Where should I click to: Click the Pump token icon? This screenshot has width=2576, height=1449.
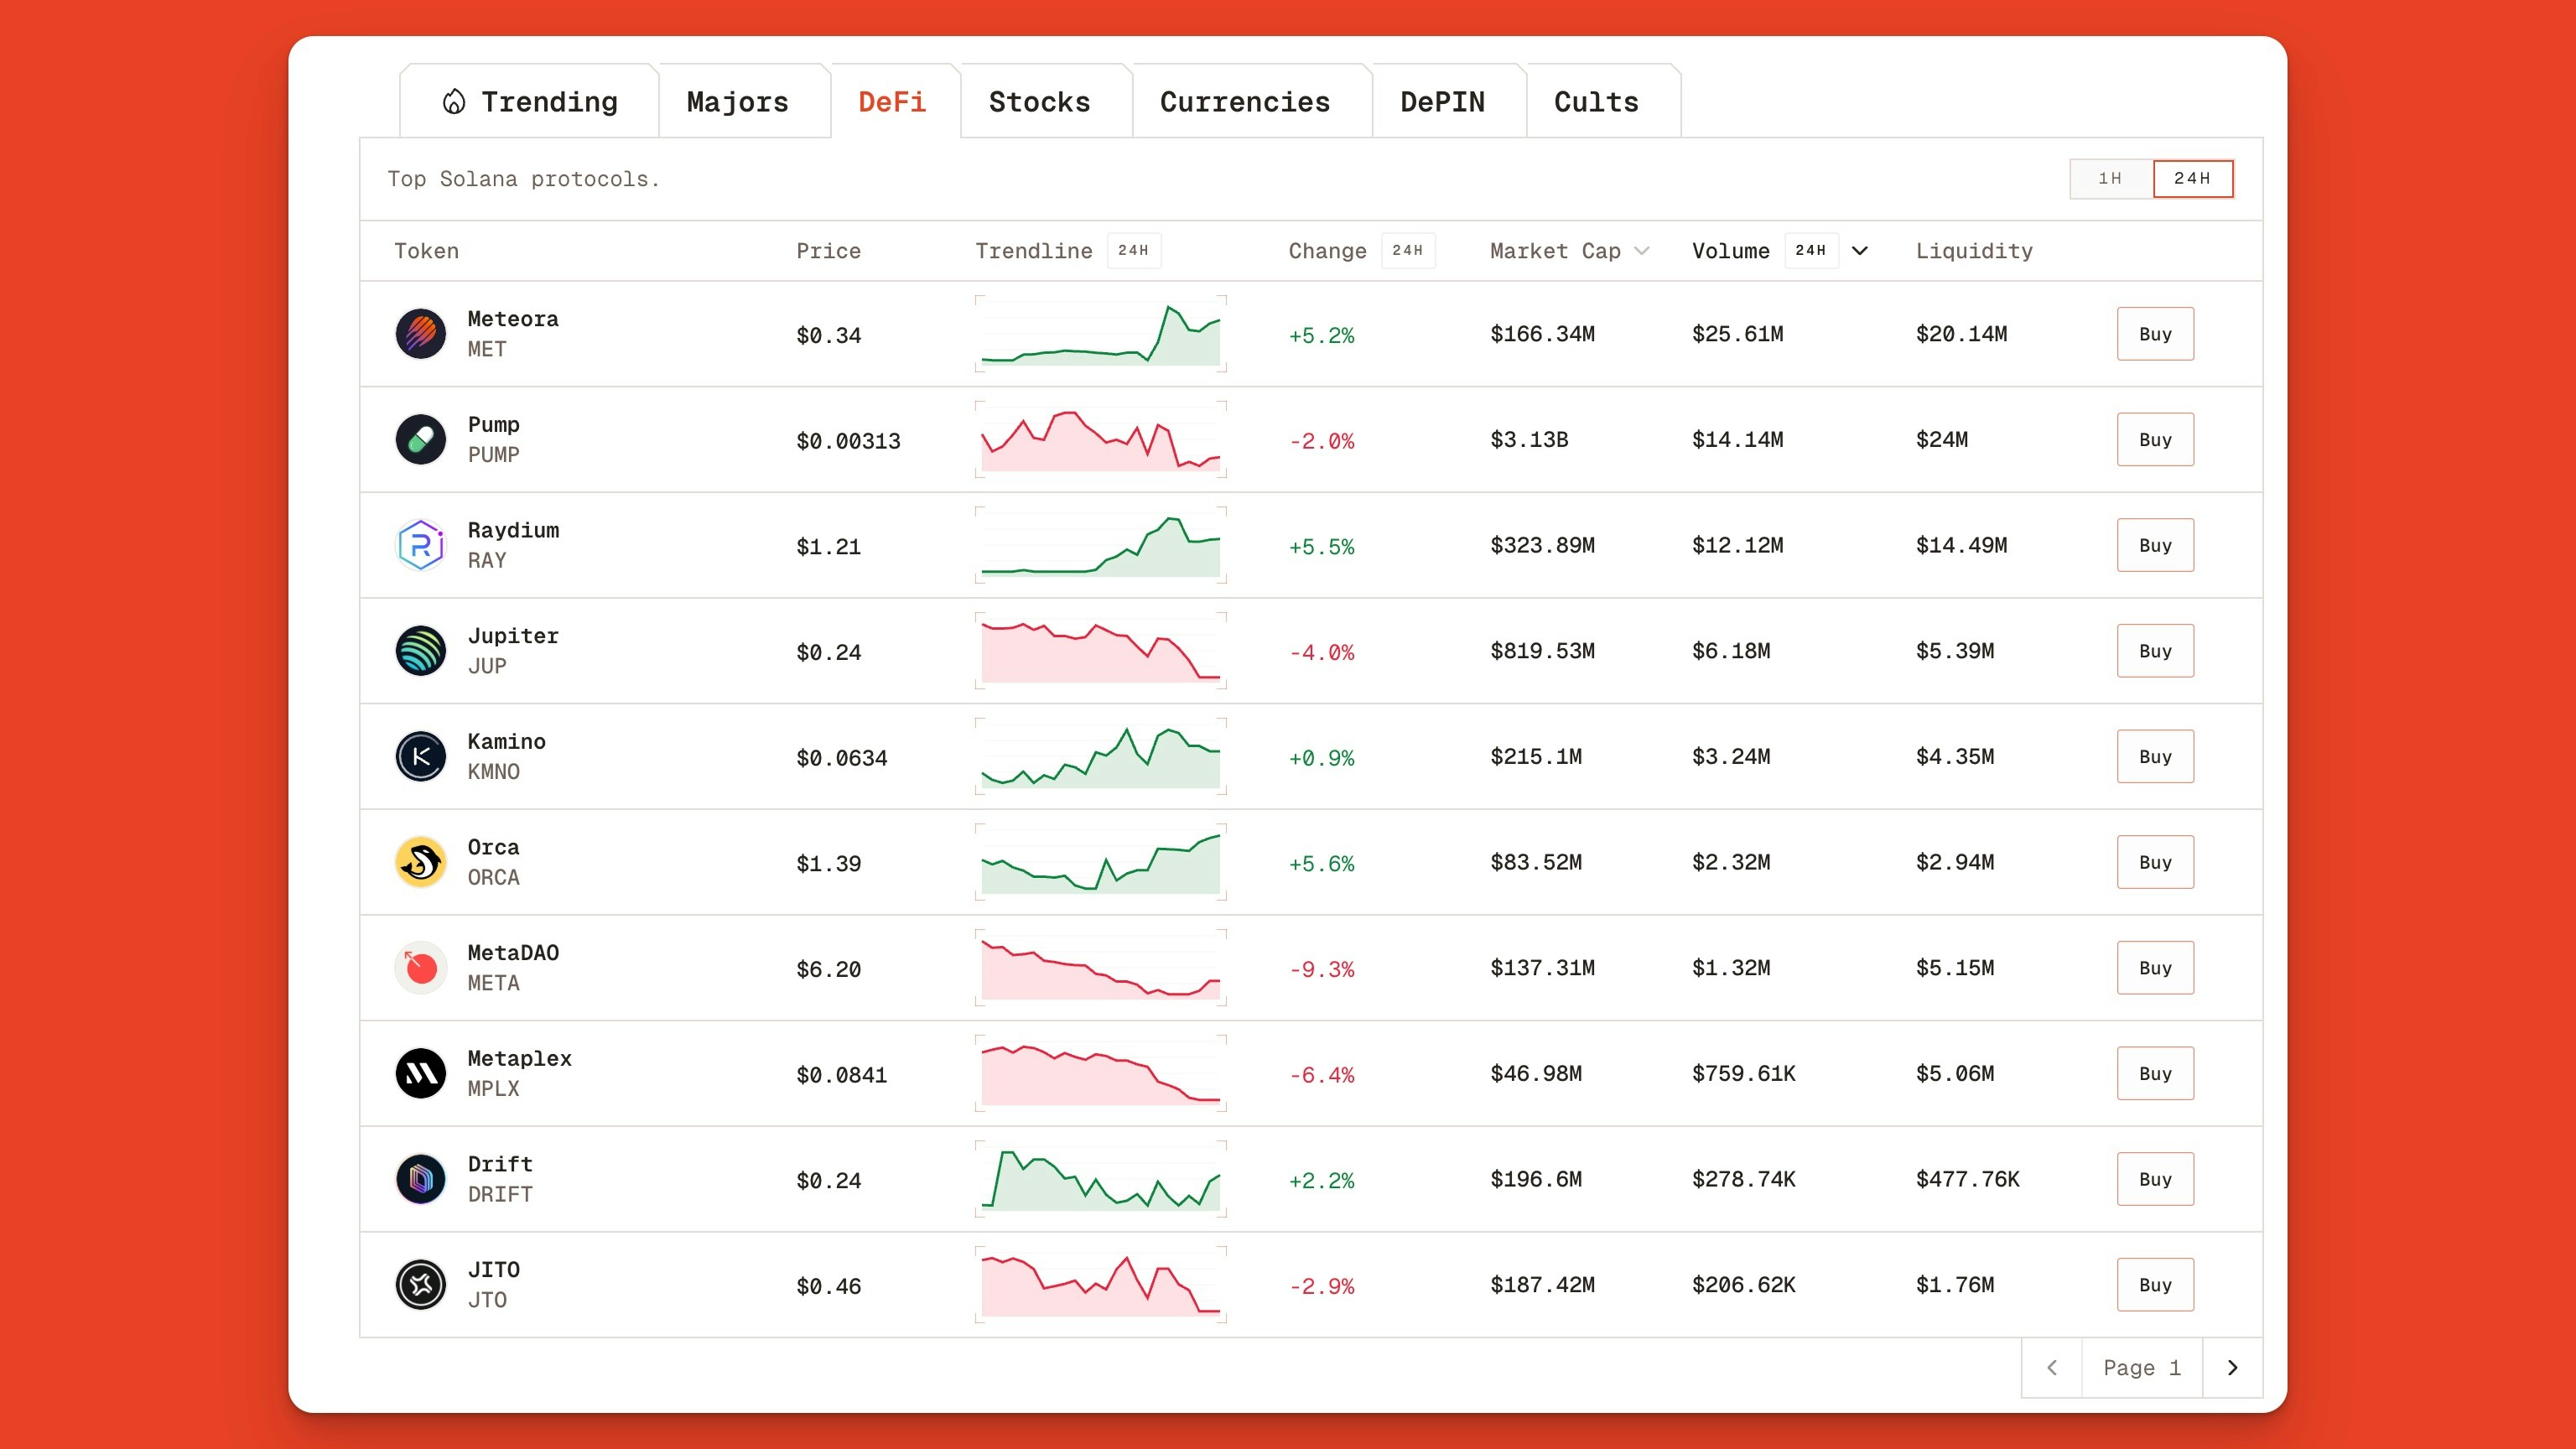pos(420,439)
